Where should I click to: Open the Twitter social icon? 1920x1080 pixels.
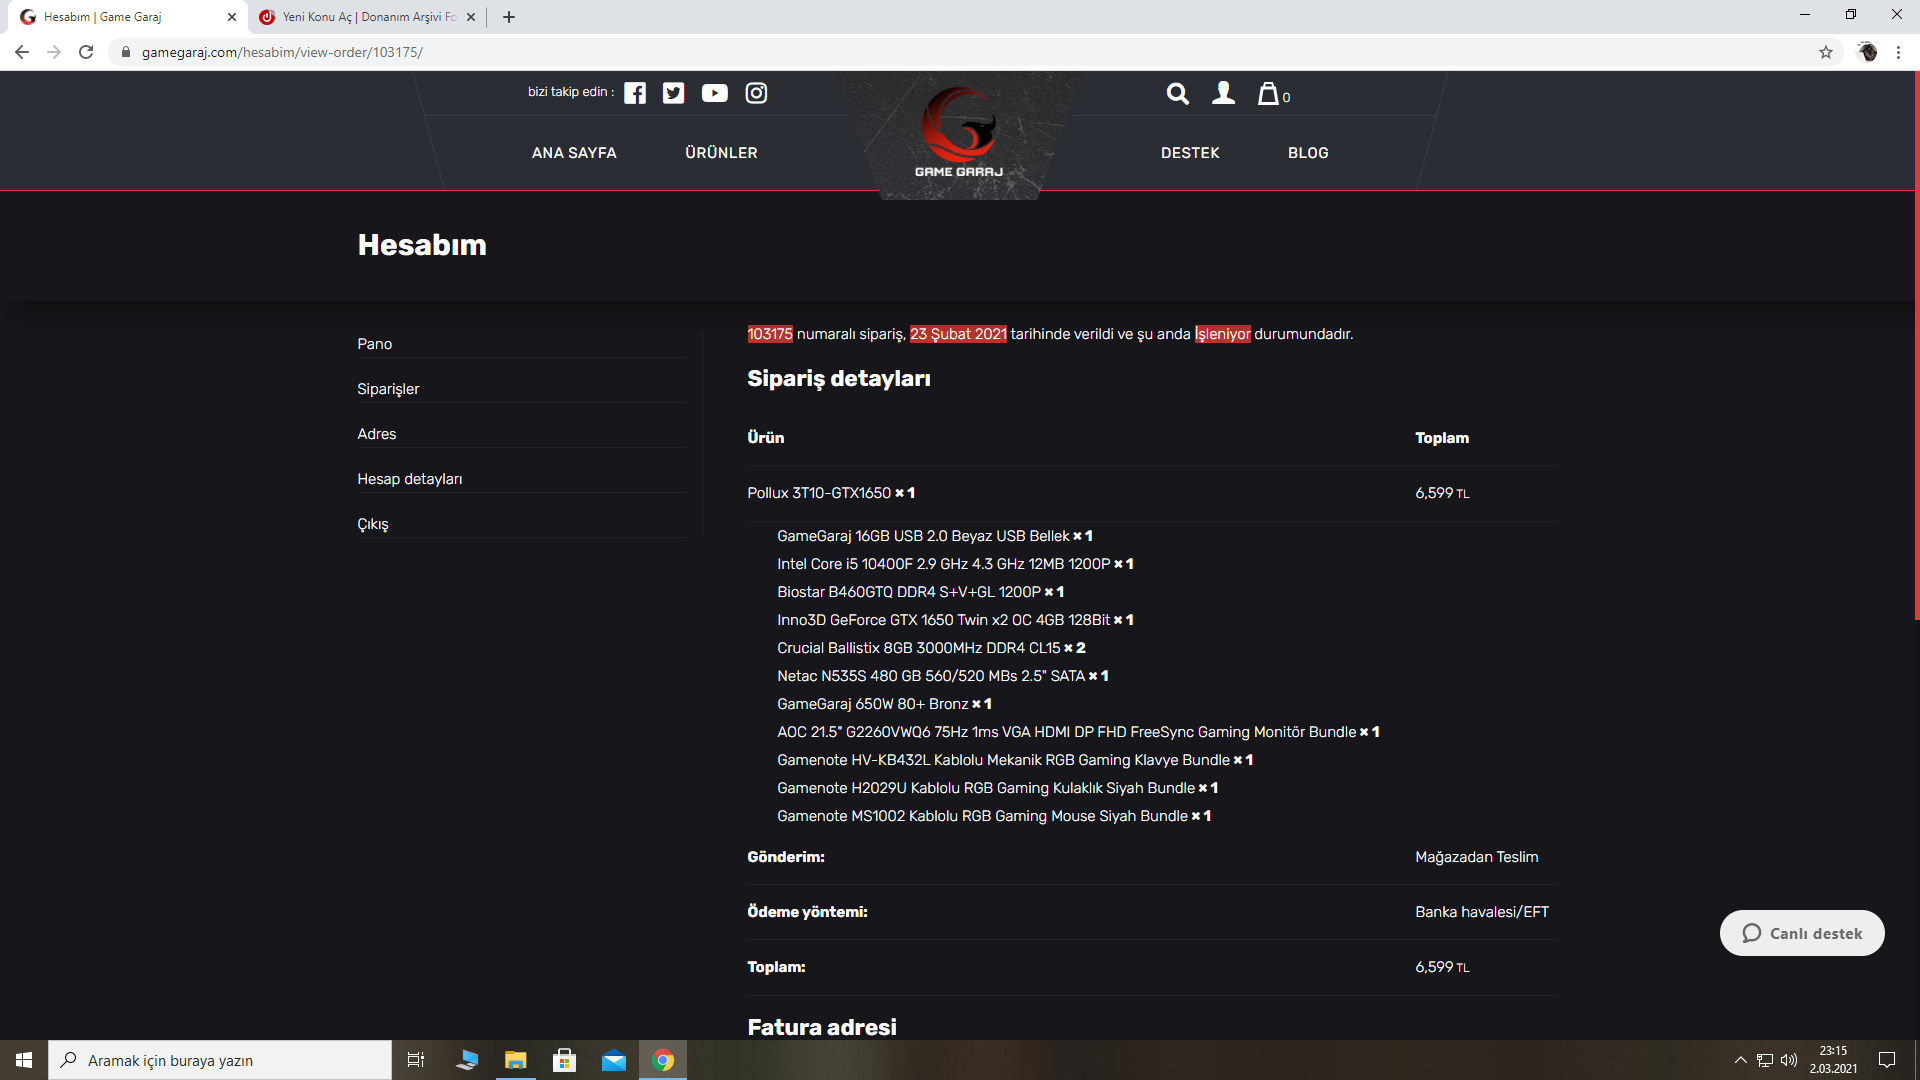click(x=674, y=93)
